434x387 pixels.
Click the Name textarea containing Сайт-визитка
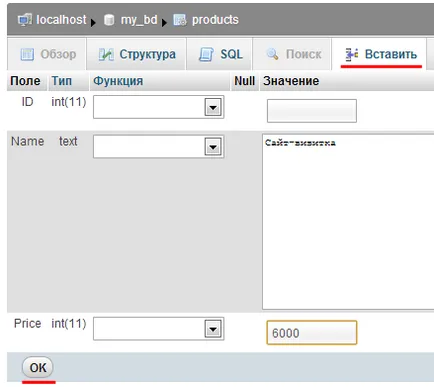tap(348, 222)
